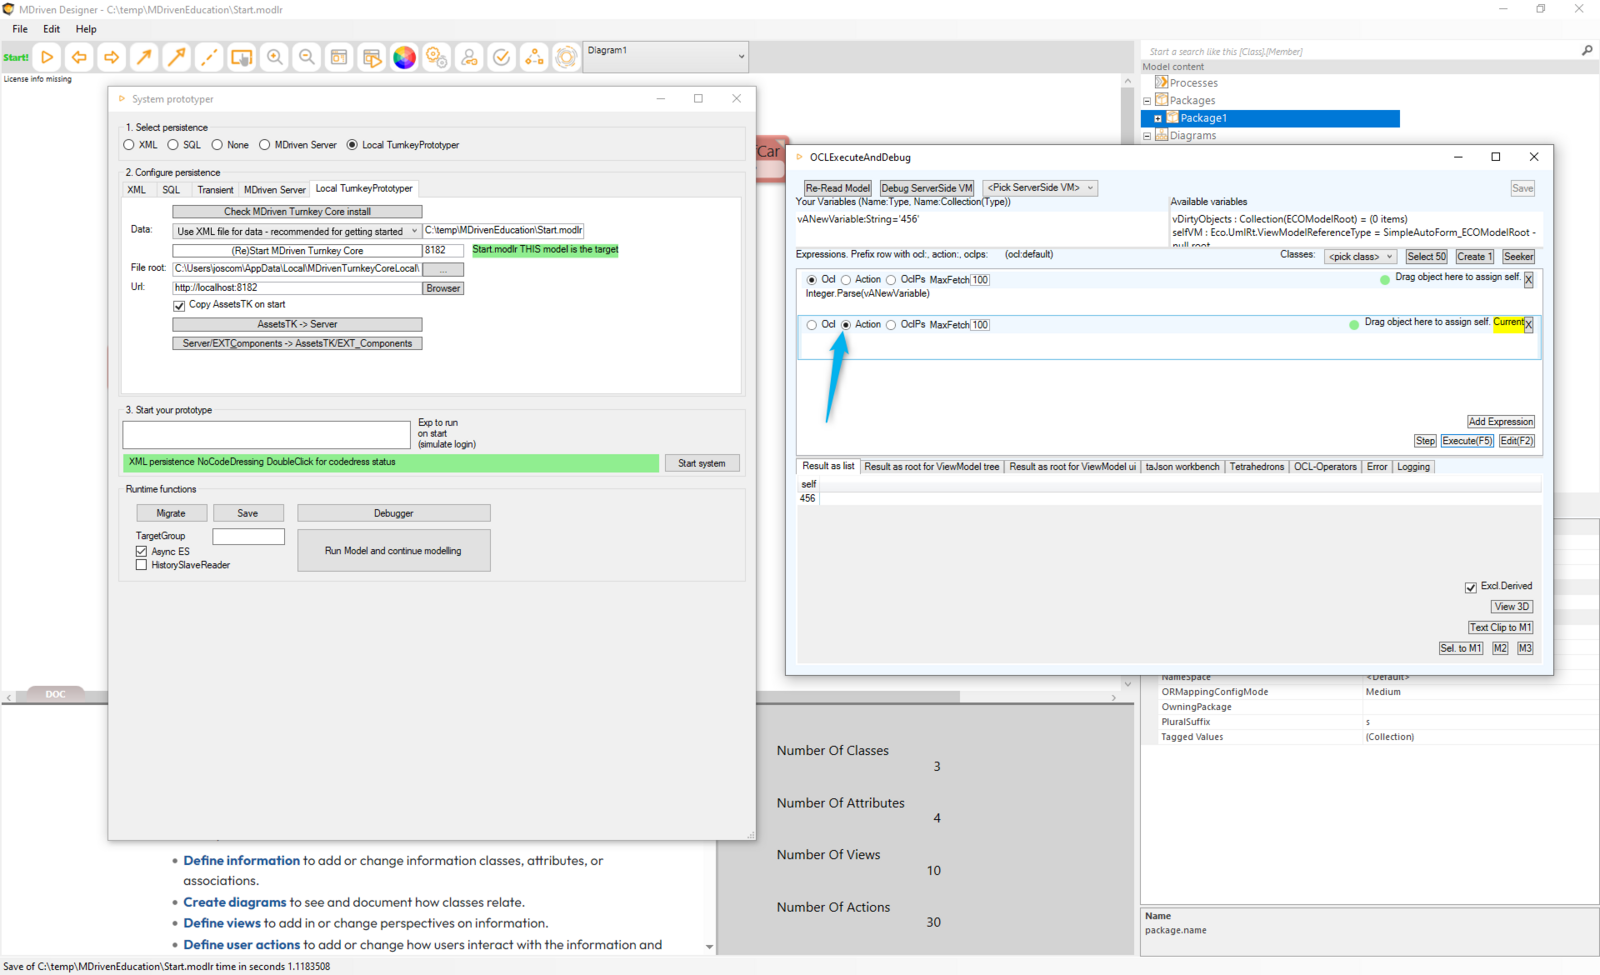Click the TargetGroup input field
The image size is (1600, 975).
coord(249,536)
